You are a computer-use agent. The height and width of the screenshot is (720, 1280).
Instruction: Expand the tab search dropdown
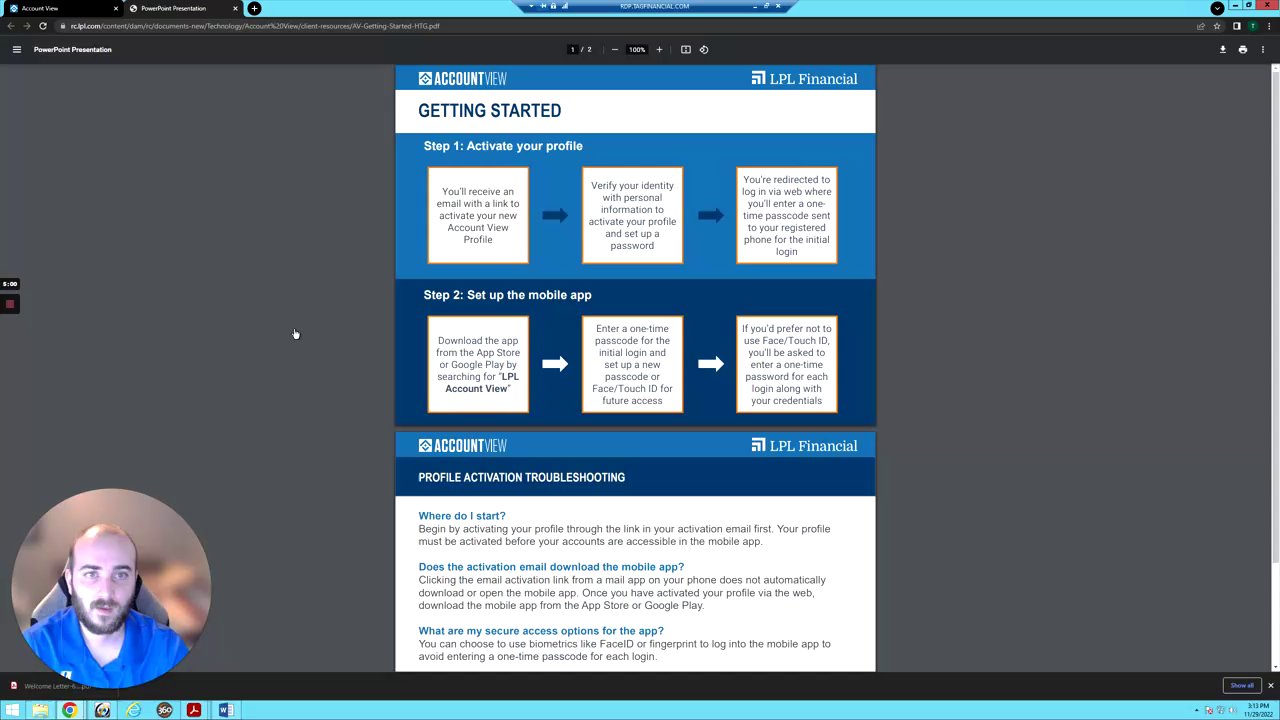[x=1217, y=8]
